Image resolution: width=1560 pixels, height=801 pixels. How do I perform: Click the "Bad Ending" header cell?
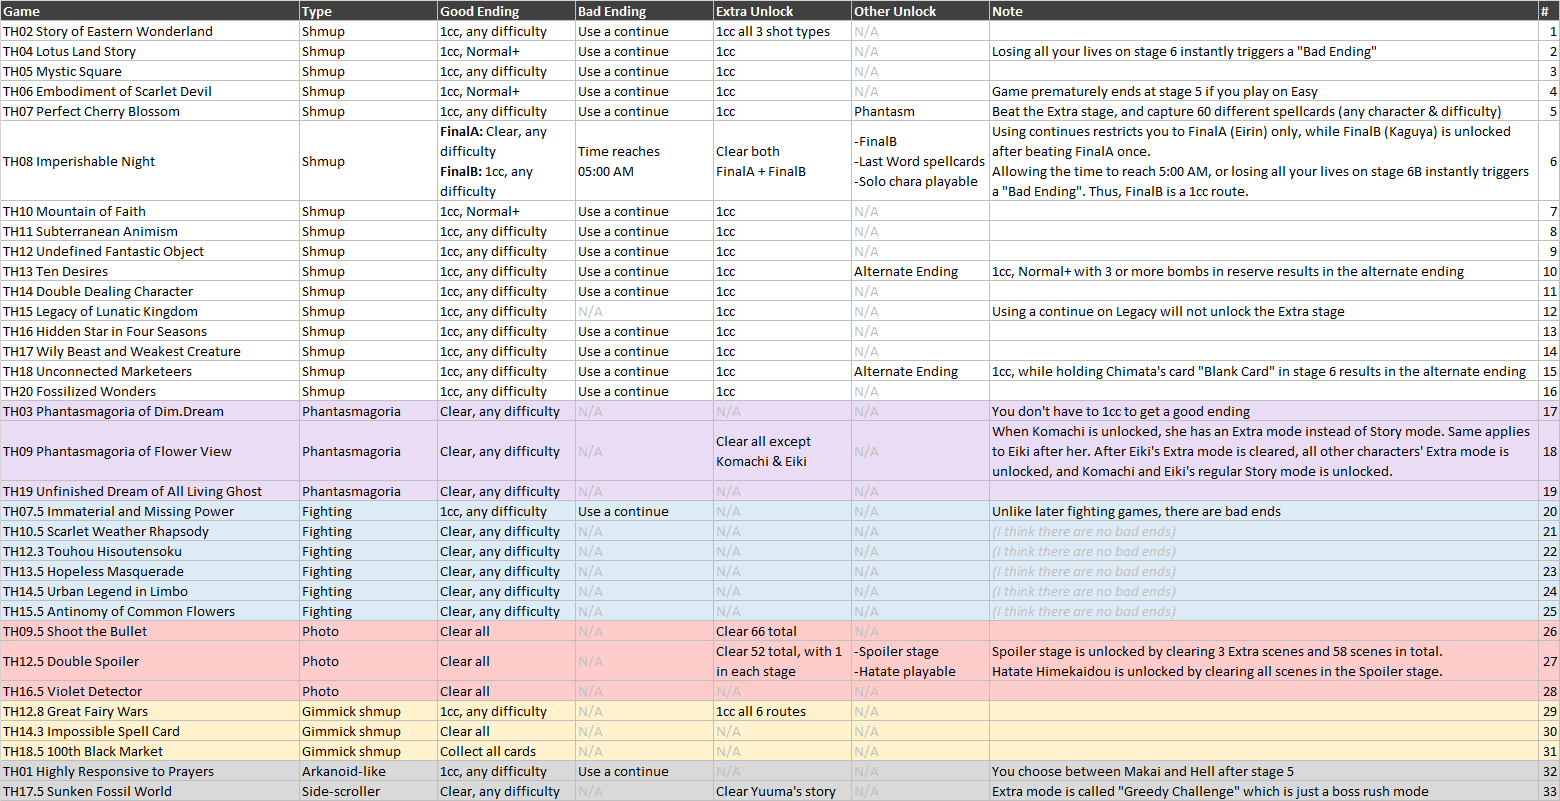[x=644, y=11]
